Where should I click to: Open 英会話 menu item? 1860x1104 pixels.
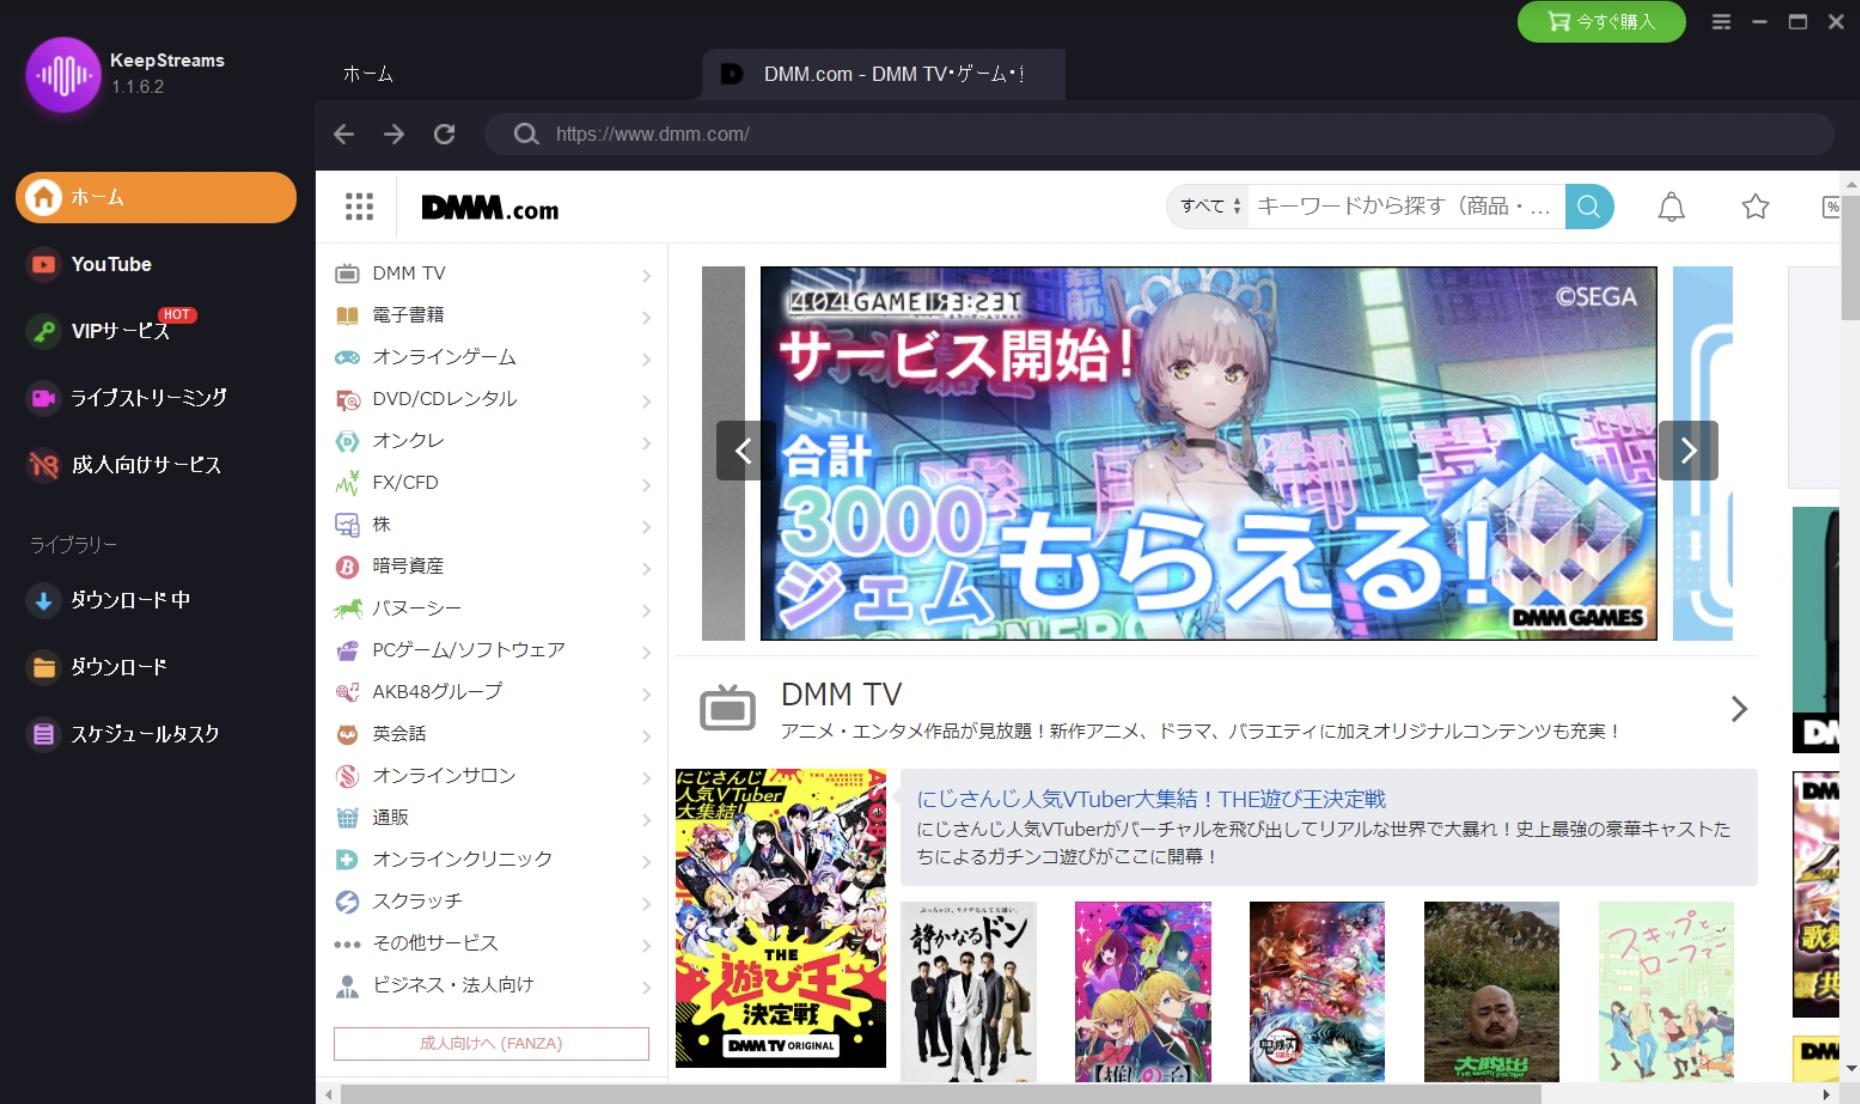(x=399, y=734)
